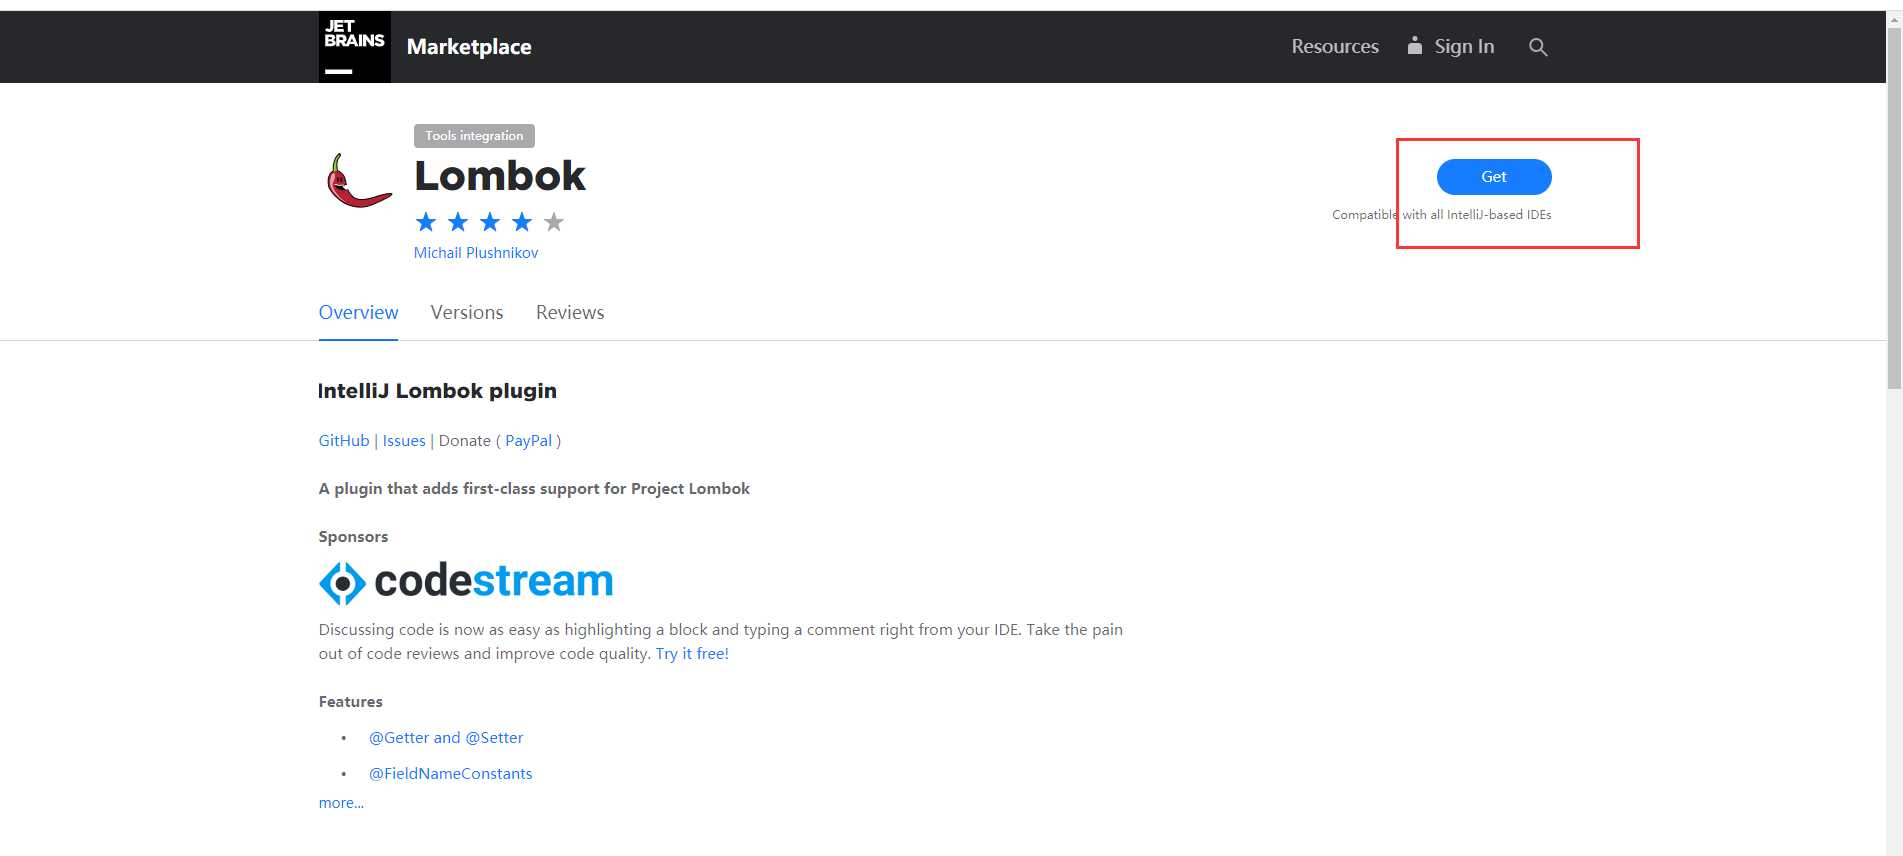Viewport: 1903px width, 856px height.
Task: Click the page vertical scrollbar thumb
Action: 1894,207
